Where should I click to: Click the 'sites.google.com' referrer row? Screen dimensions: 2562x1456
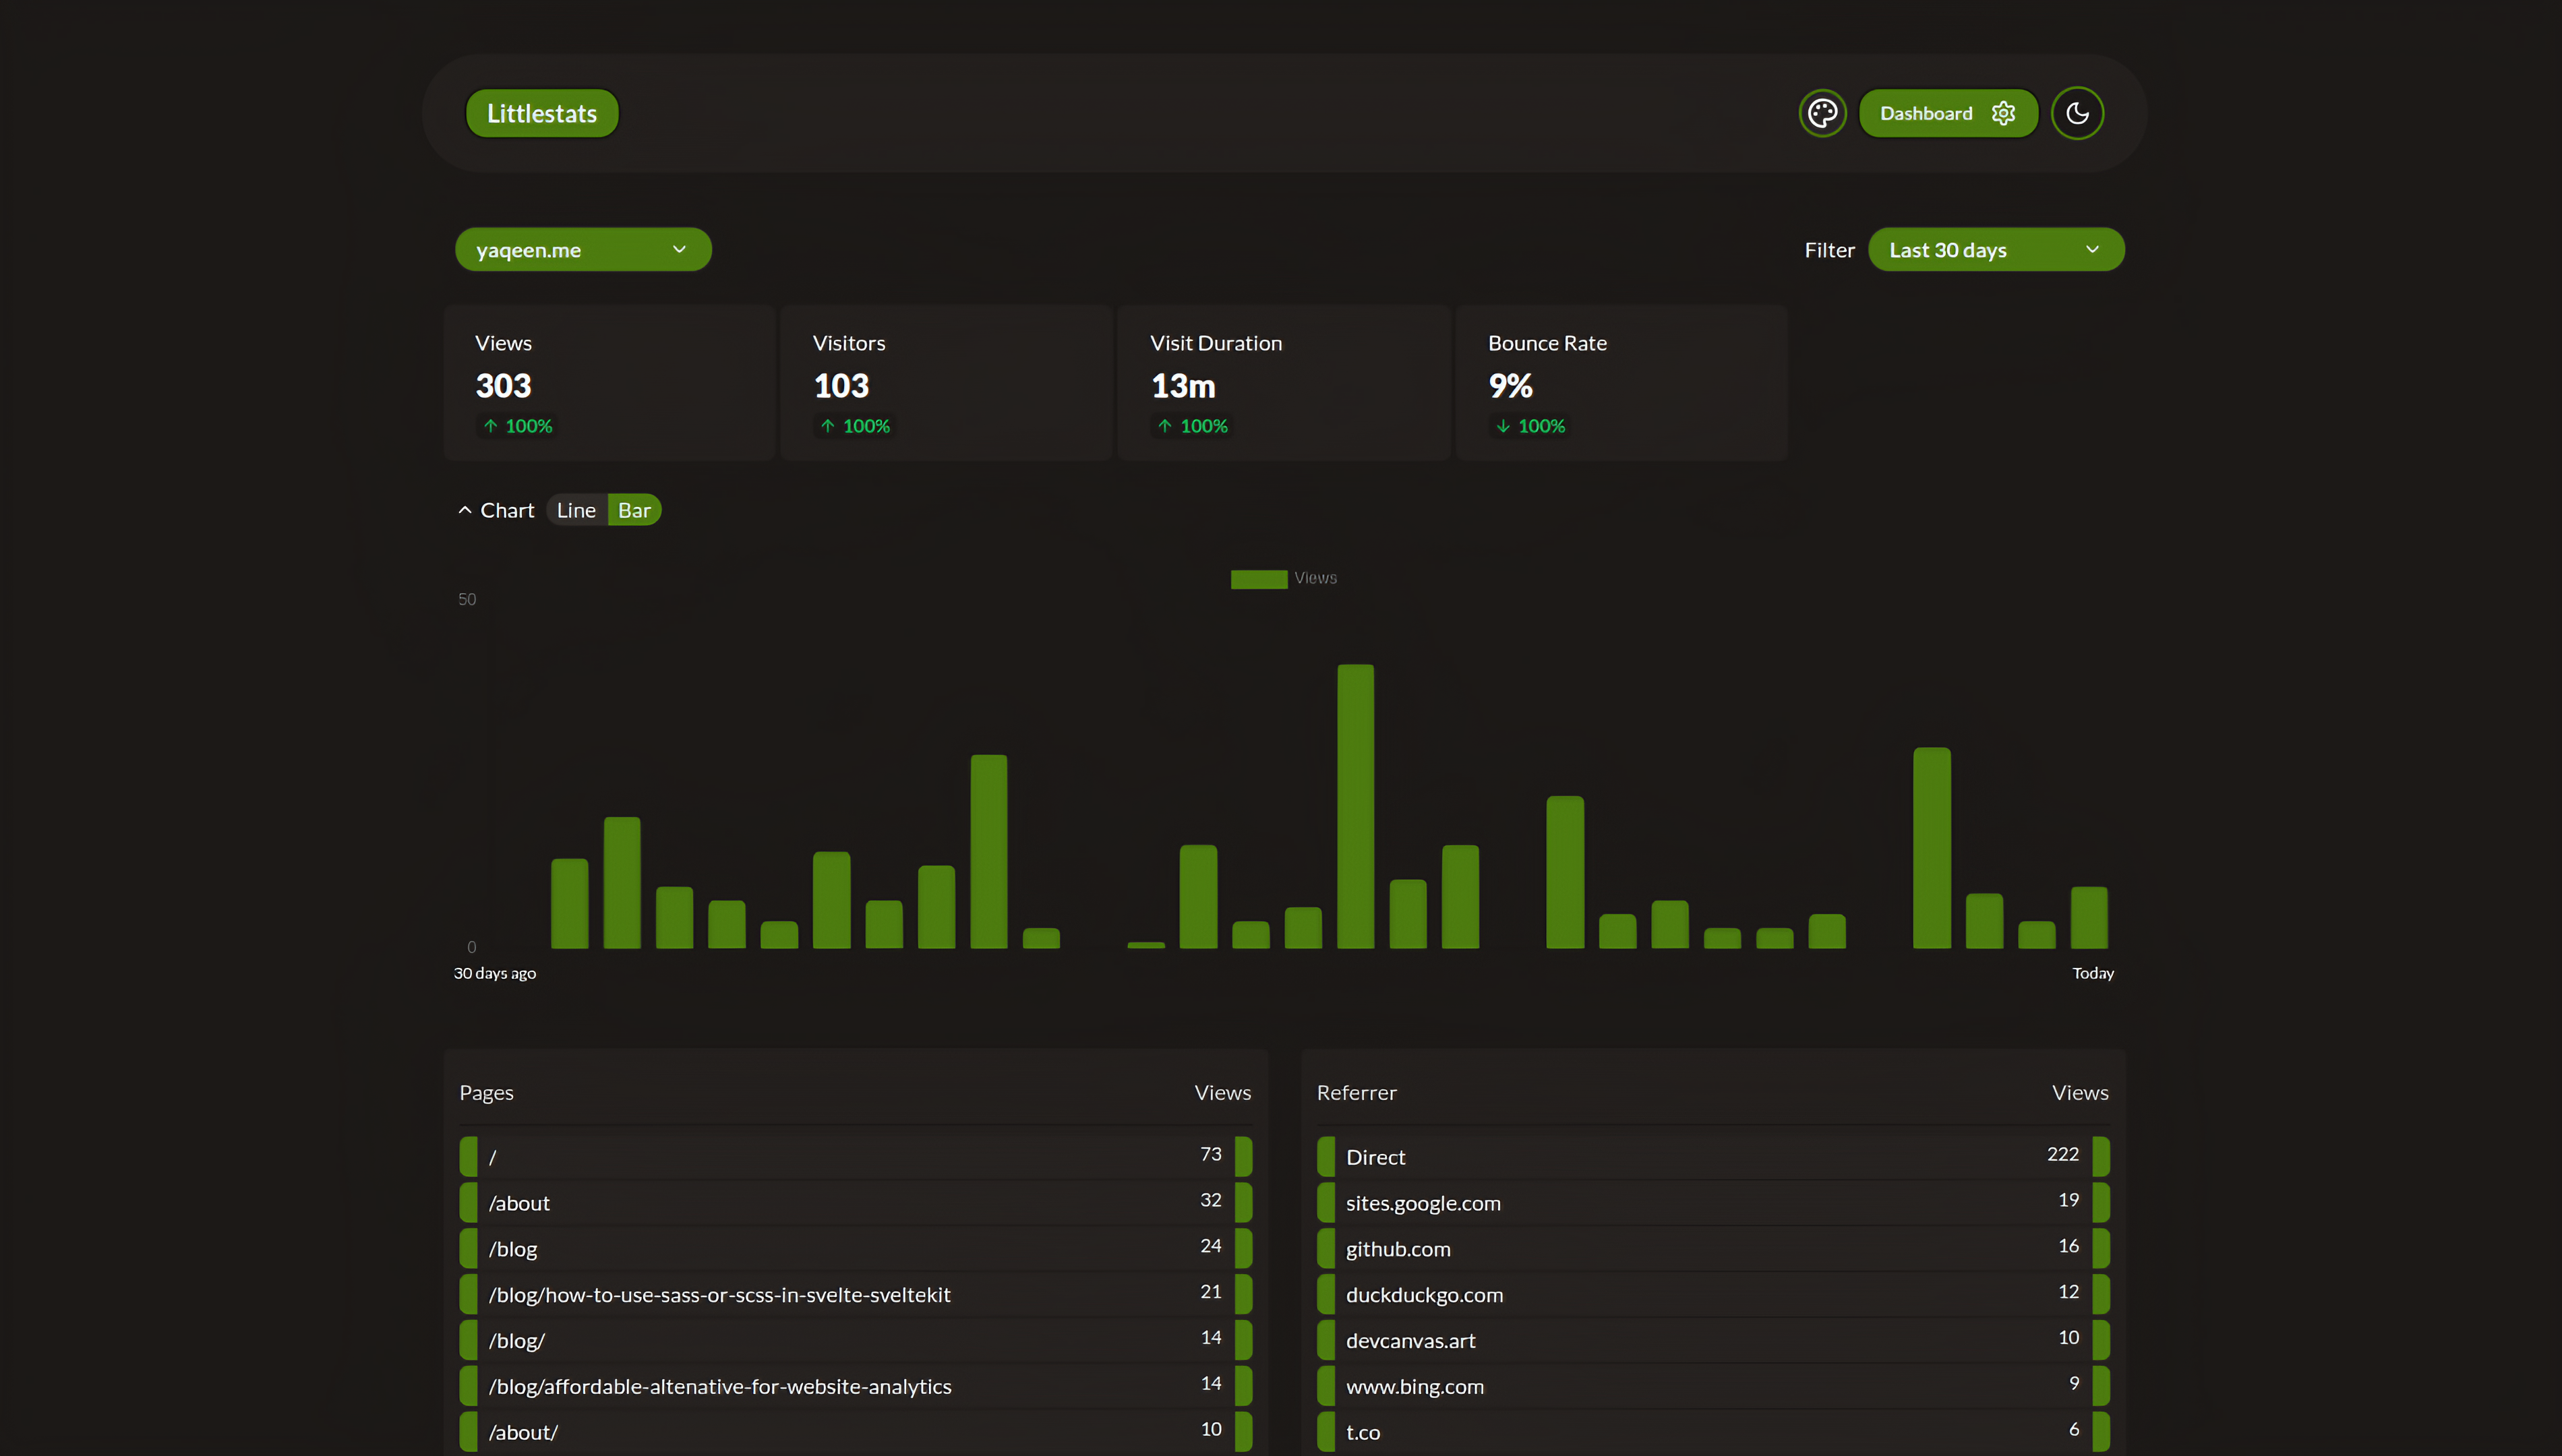click(x=1713, y=1203)
